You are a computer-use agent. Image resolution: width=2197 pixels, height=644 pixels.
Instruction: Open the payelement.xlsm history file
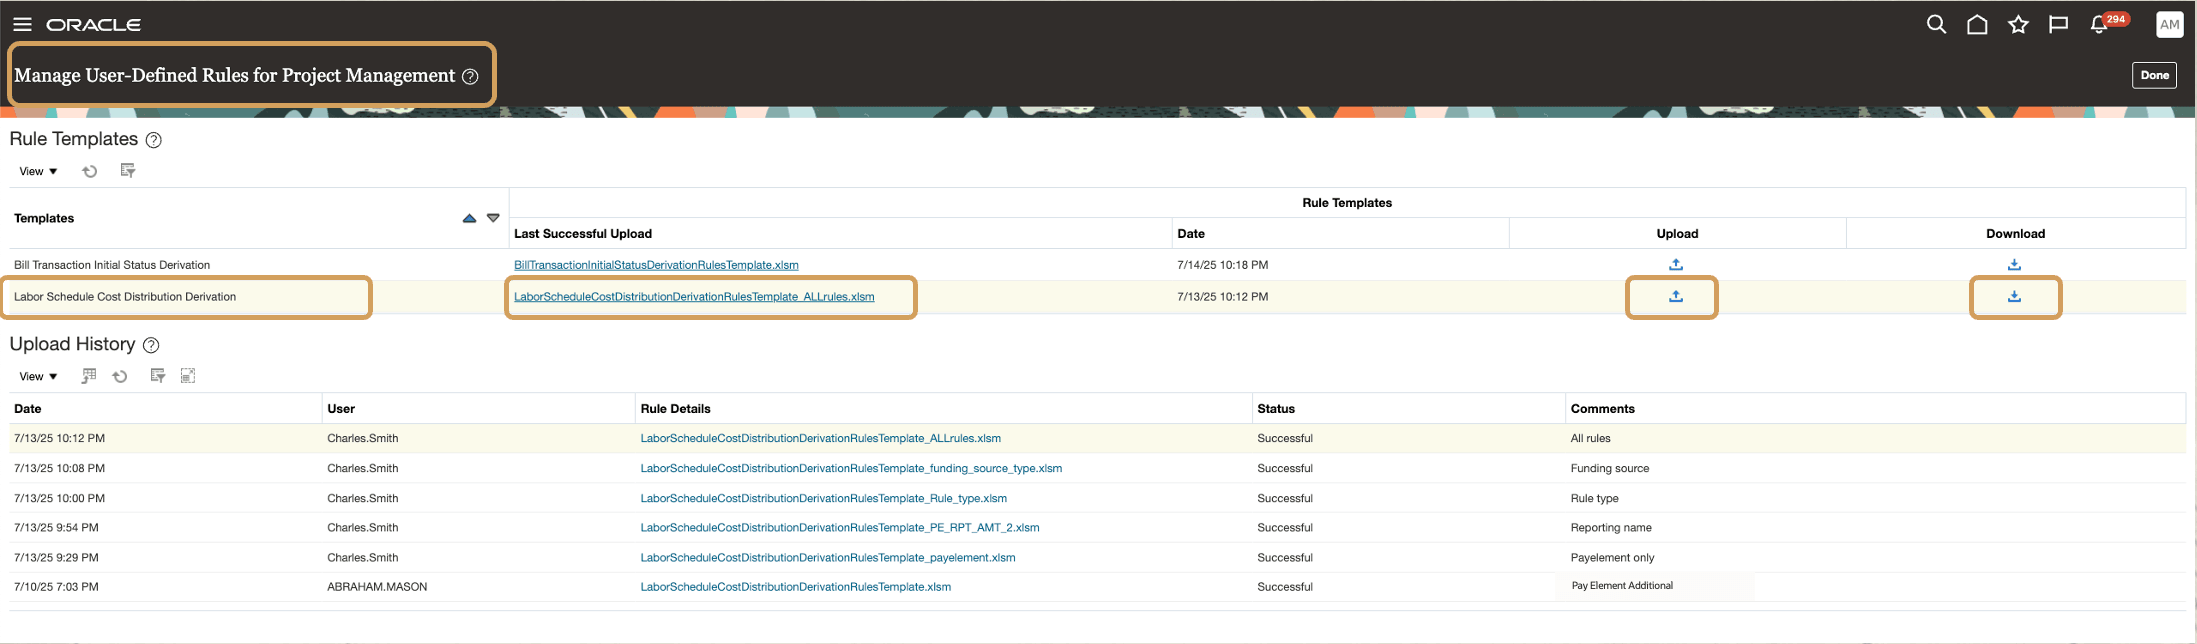(x=827, y=557)
